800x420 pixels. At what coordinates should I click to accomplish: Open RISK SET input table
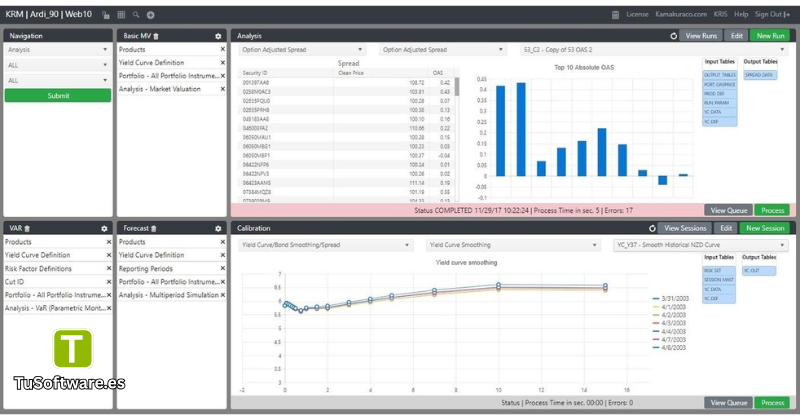[x=718, y=270]
